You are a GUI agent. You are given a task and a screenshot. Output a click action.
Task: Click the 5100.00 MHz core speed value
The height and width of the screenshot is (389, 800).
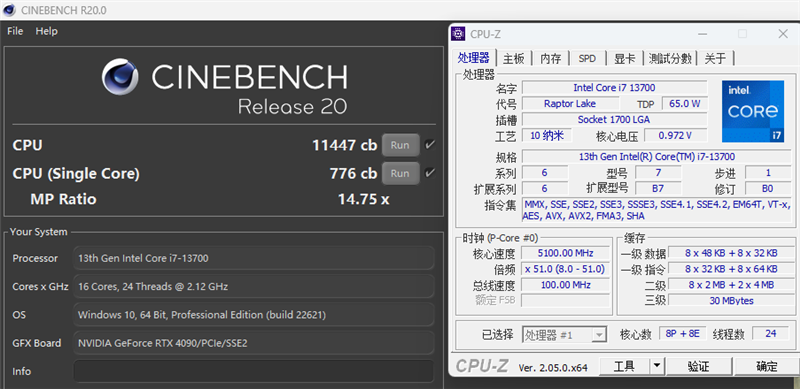565,253
